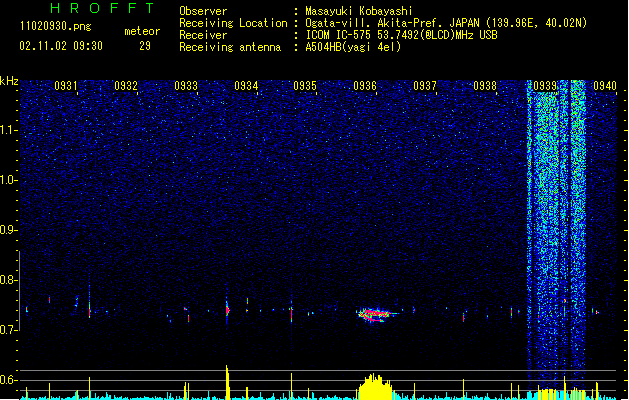Select observer name Masayuki Kobayashi
Image resolution: width=629 pixels, height=400 pixels.
(x=359, y=11)
